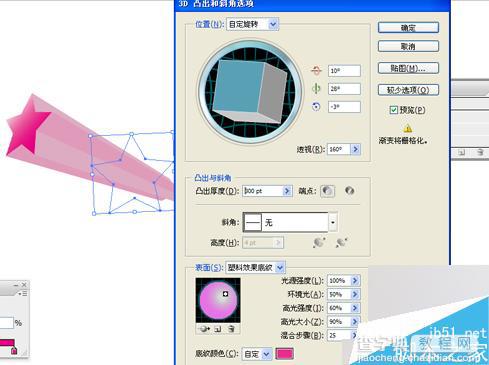Screen dimensions: 489x365
Task: Click the Y rotation field showing 28°
Action: pos(344,89)
